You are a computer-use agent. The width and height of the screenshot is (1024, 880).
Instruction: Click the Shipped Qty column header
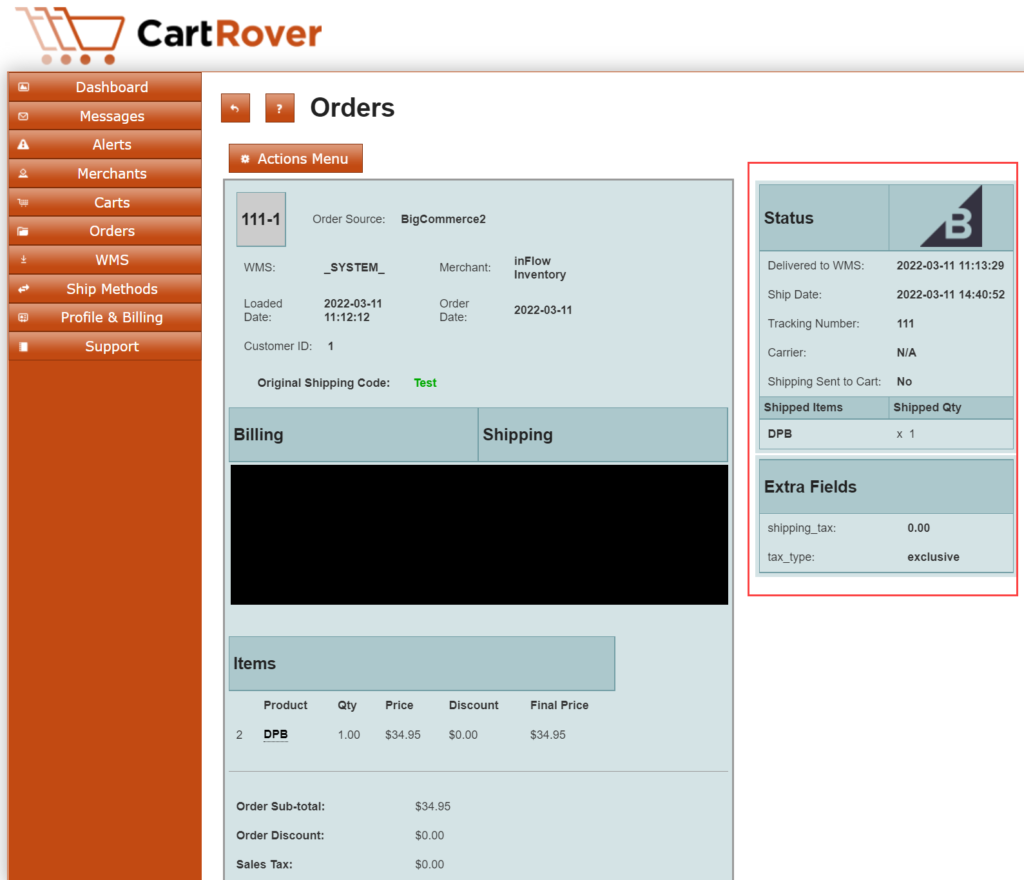pos(927,407)
